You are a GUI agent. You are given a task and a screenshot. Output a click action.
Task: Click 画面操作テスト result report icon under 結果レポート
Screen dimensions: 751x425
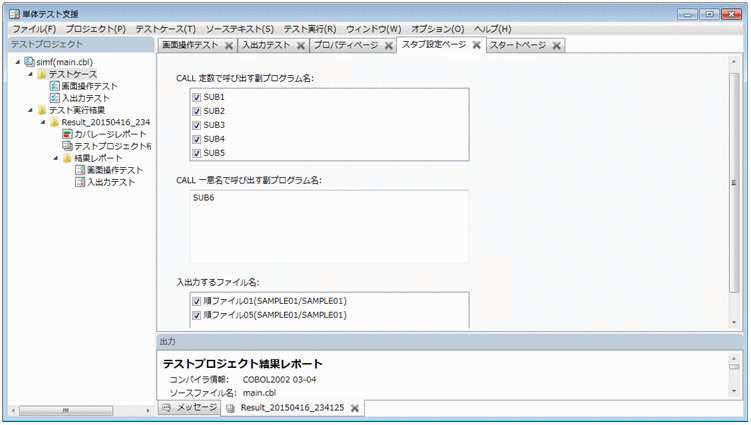(80, 170)
